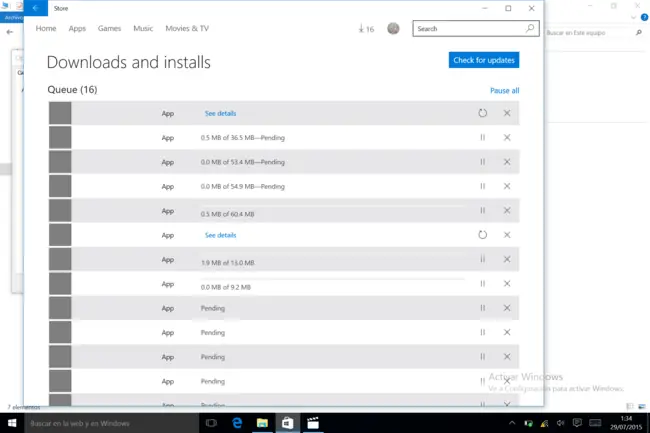Cancel the 60.4 MB download
The image size is (650, 433).
507,210
